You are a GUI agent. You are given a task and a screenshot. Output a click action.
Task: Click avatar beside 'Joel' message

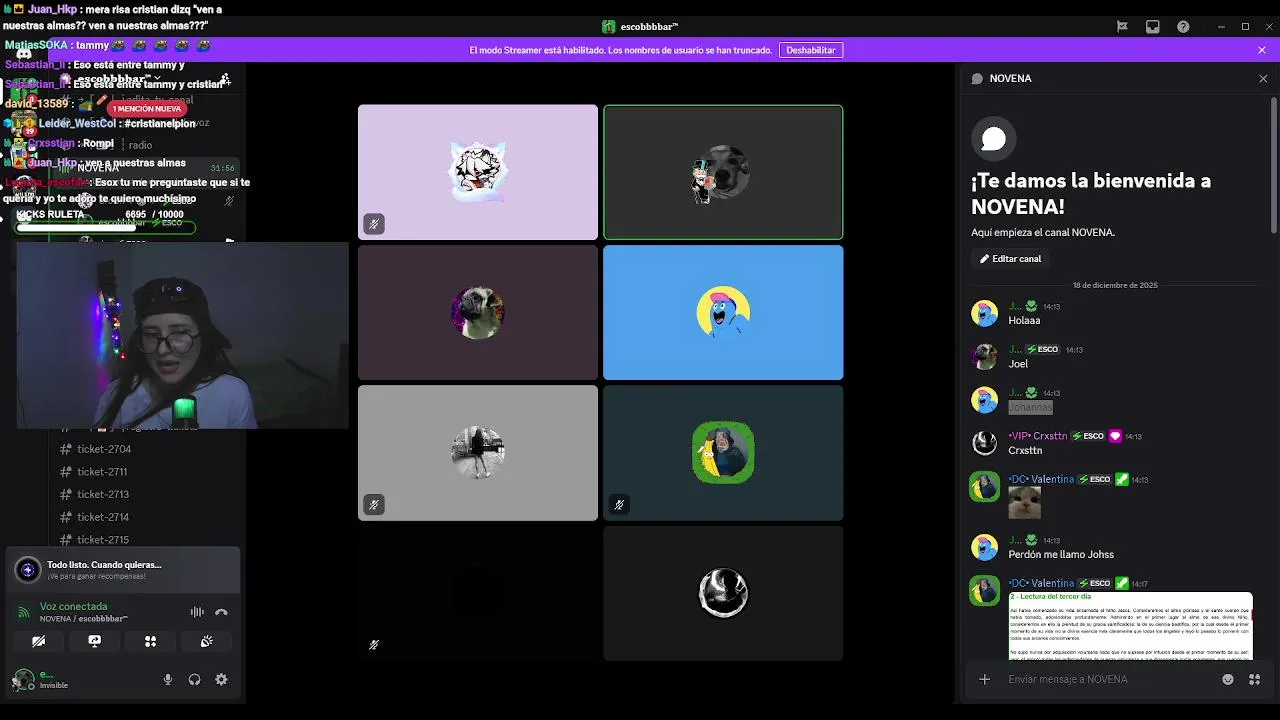coord(985,357)
